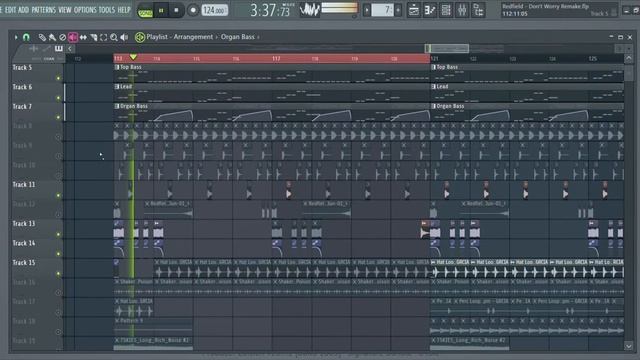The height and width of the screenshot is (360, 640).
Task: Open the OPTIONS menu
Action: [85, 10]
